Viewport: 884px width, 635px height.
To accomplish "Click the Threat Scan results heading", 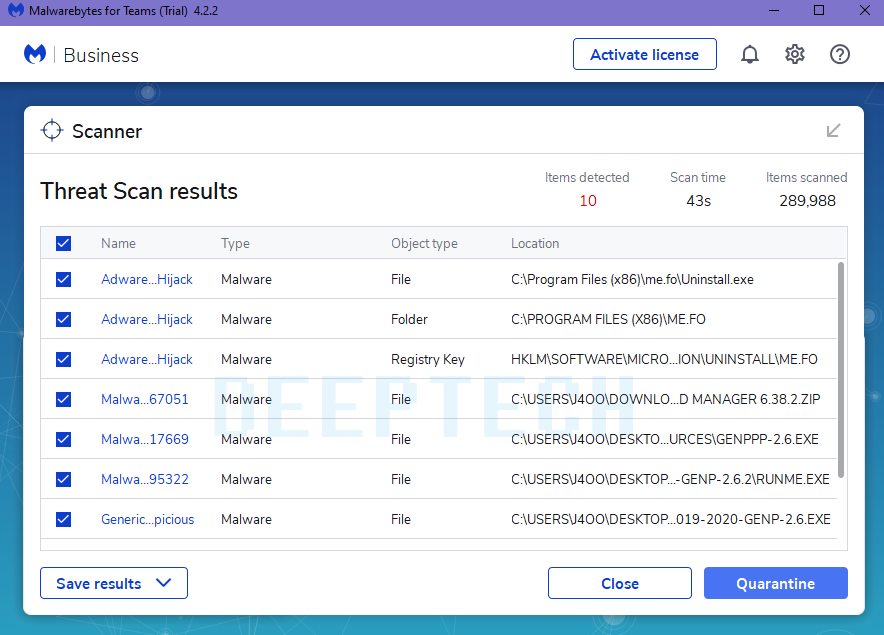I will [x=139, y=191].
